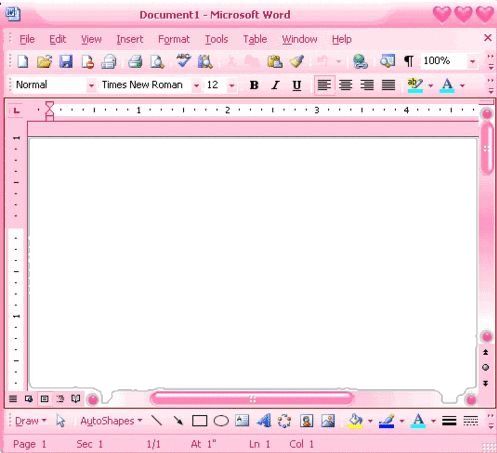The height and width of the screenshot is (453, 497).
Task: Click the Draw menu button
Action: (x=30, y=421)
